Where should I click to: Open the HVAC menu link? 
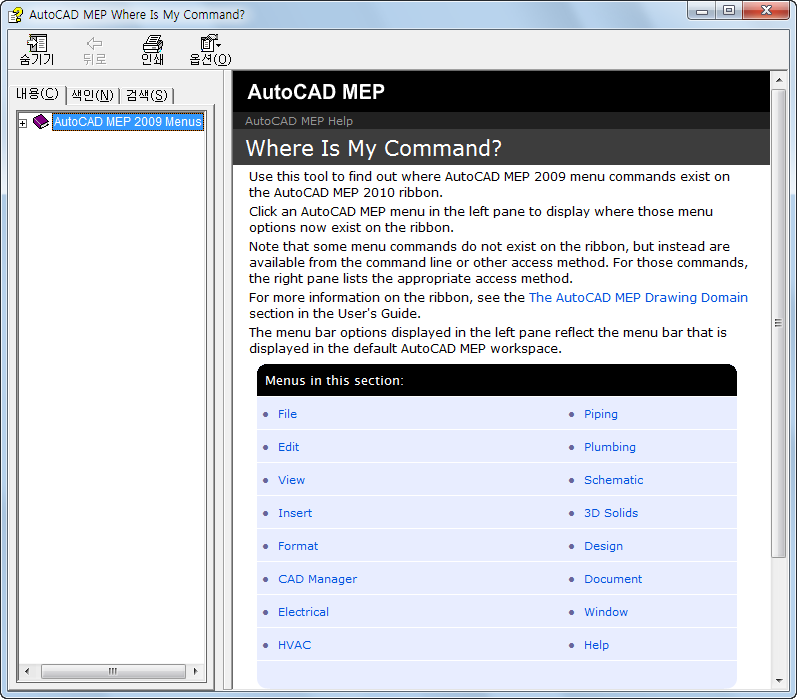pos(294,645)
